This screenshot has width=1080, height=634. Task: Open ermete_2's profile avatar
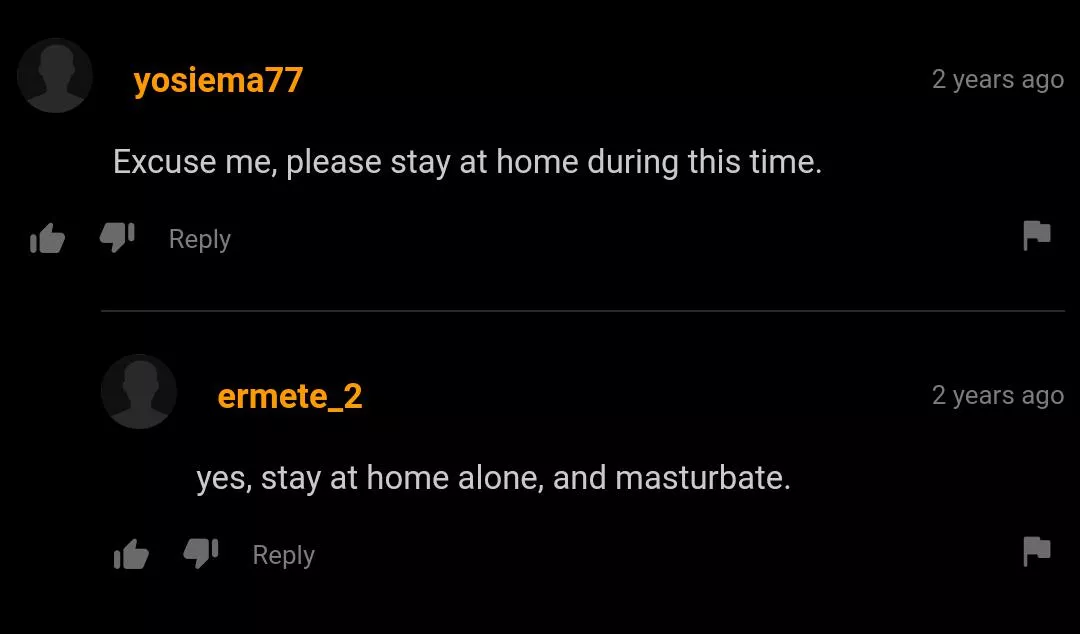pyautogui.click(x=138, y=391)
